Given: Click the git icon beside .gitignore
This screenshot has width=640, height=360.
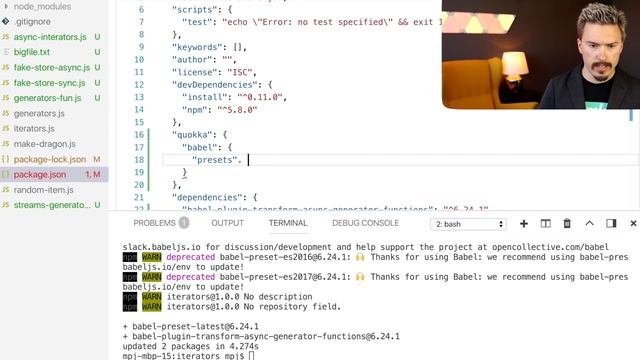Looking at the screenshot, I should 5,21.
